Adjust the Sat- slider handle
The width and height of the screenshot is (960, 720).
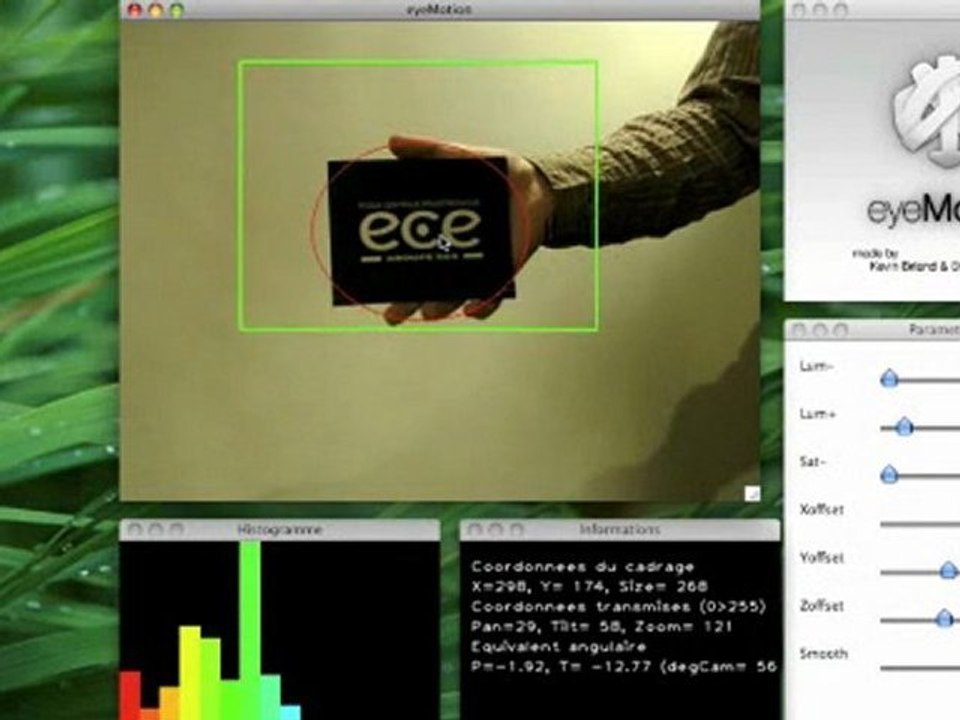(x=889, y=474)
